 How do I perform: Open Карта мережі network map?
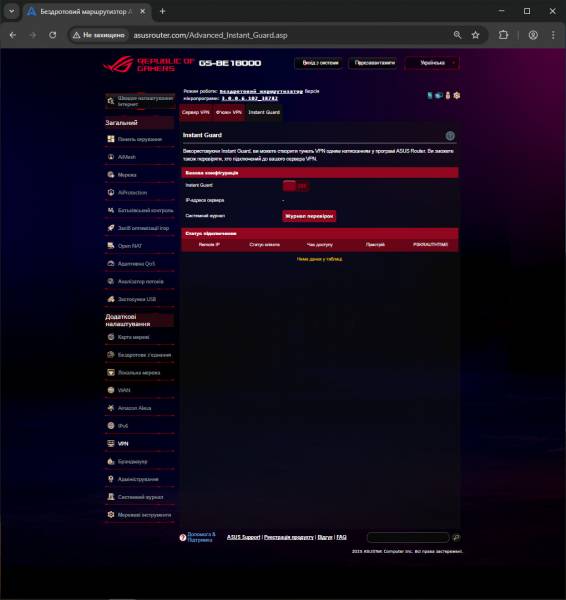click(x=140, y=337)
